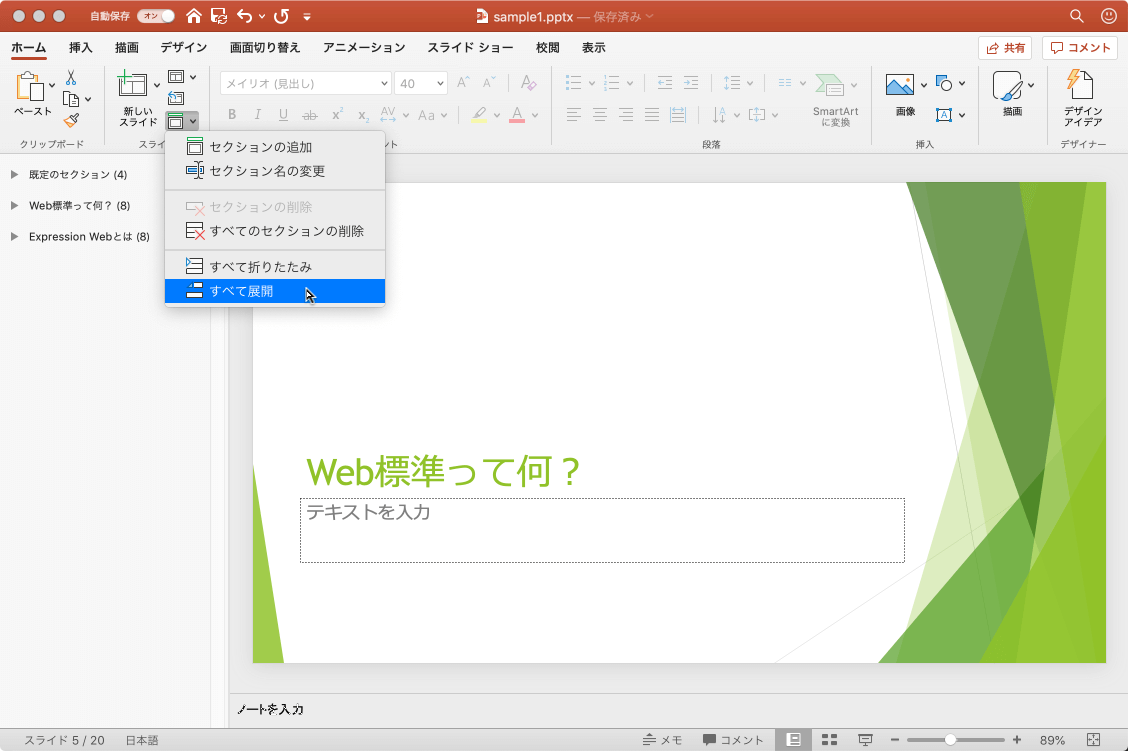Viewport: 1128px width, 751px height.
Task: Increase font size button
Action: (x=463, y=83)
